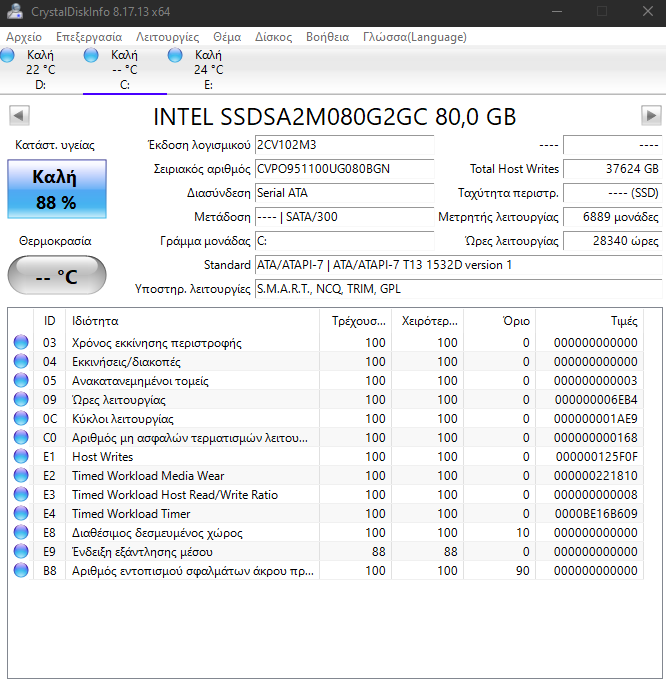Screen dimensions: 666x682
Task: Go to previous disk with left arrow
Action: tap(19, 116)
